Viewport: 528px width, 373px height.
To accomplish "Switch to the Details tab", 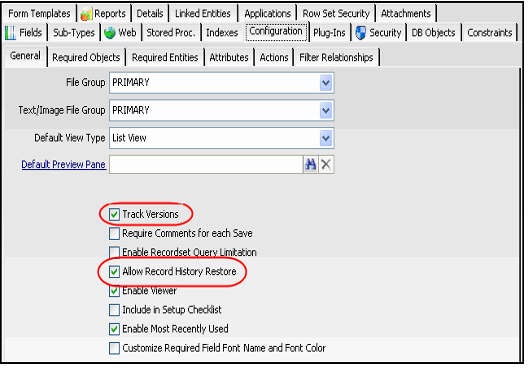I will [x=150, y=13].
